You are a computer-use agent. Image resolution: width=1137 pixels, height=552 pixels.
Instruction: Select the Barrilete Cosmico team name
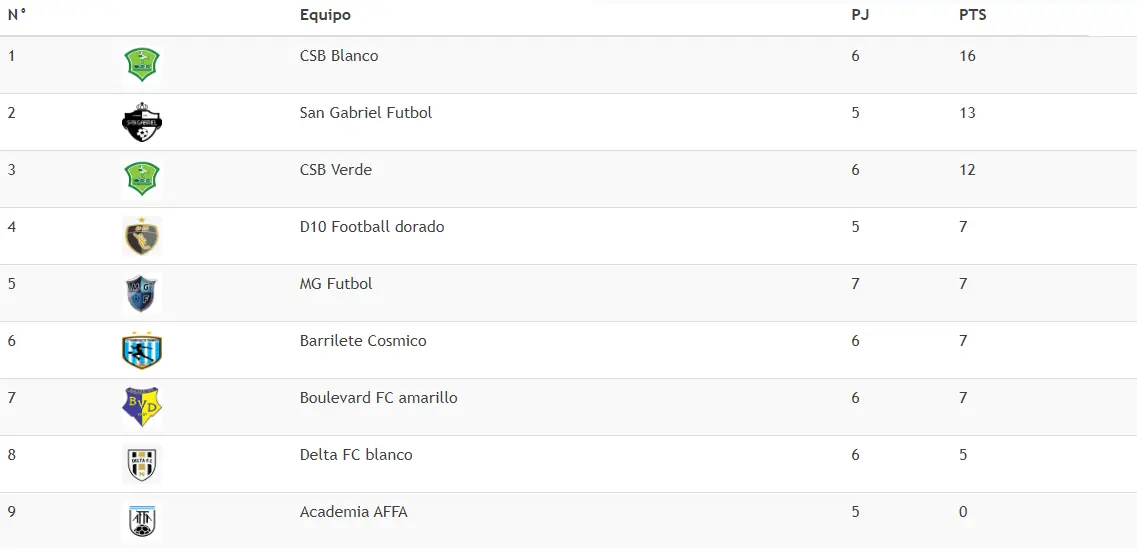coord(363,341)
